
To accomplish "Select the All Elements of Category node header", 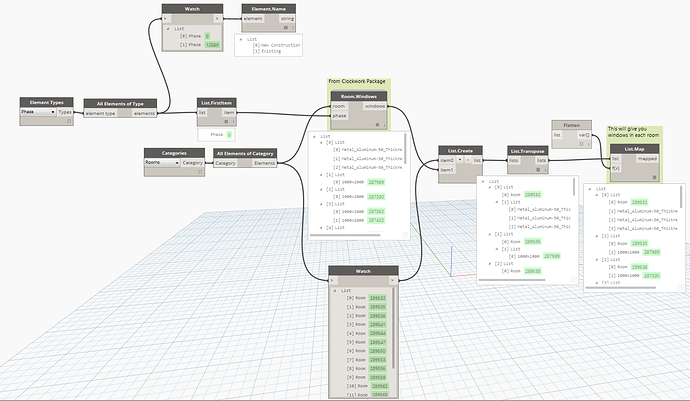I will (x=245, y=153).
